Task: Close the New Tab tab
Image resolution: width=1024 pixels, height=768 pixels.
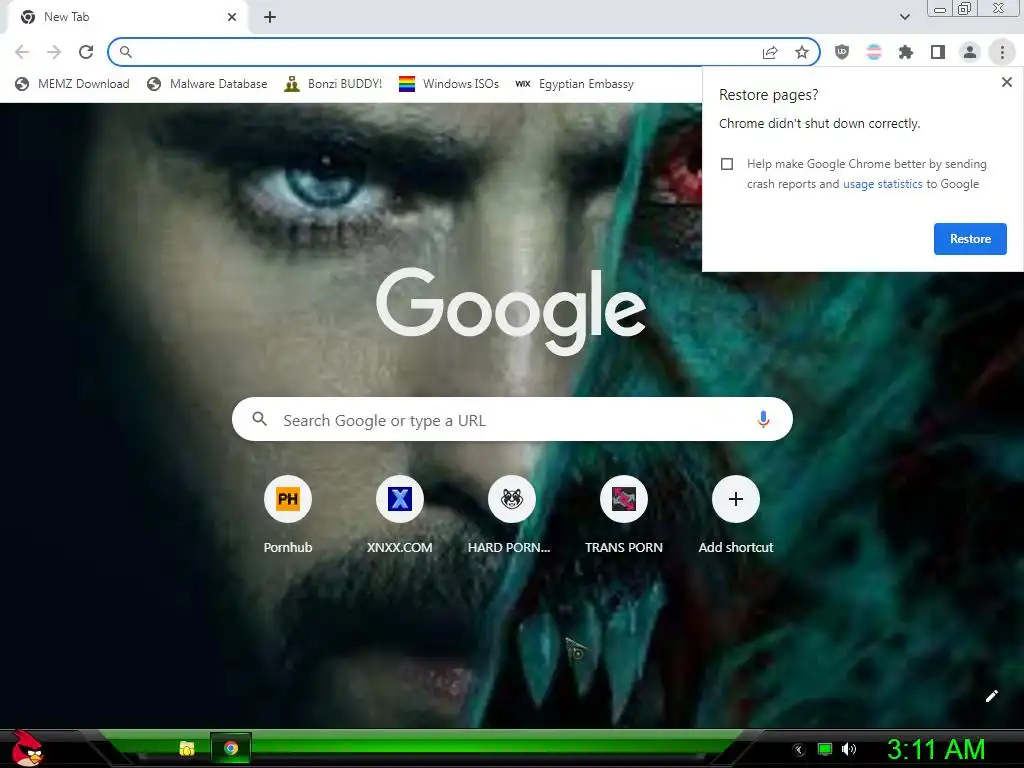Action: tap(232, 17)
